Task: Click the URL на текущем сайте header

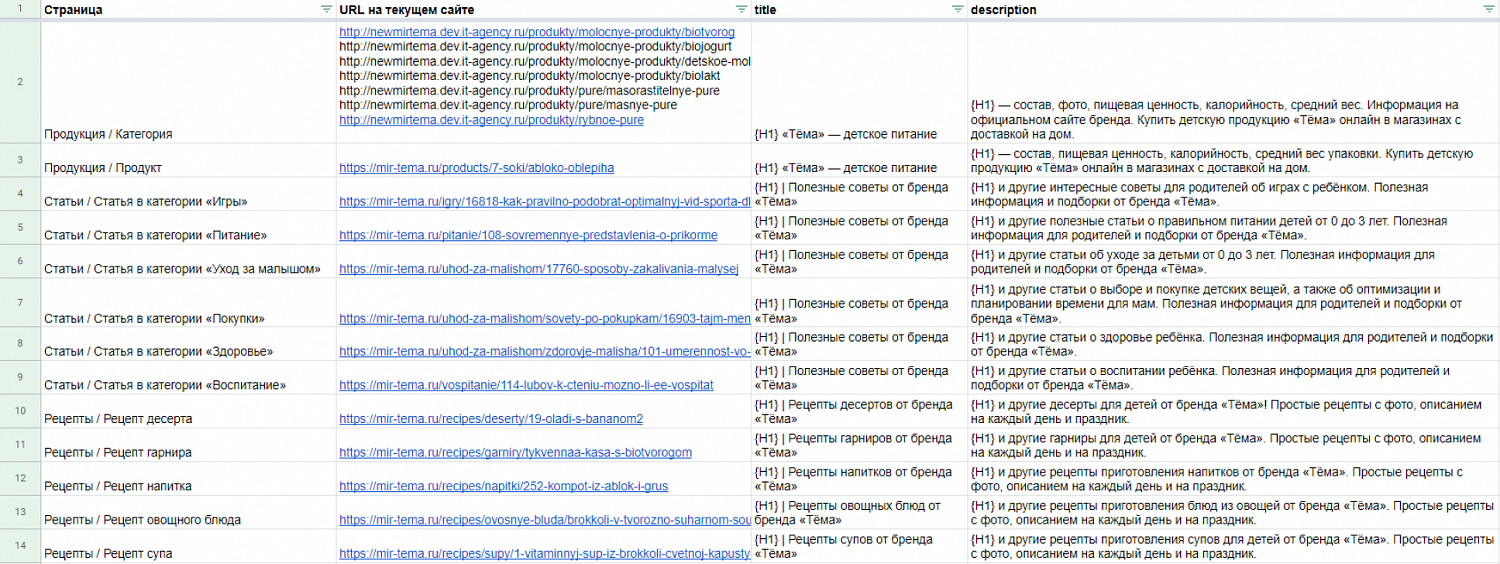Action: (x=543, y=9)
